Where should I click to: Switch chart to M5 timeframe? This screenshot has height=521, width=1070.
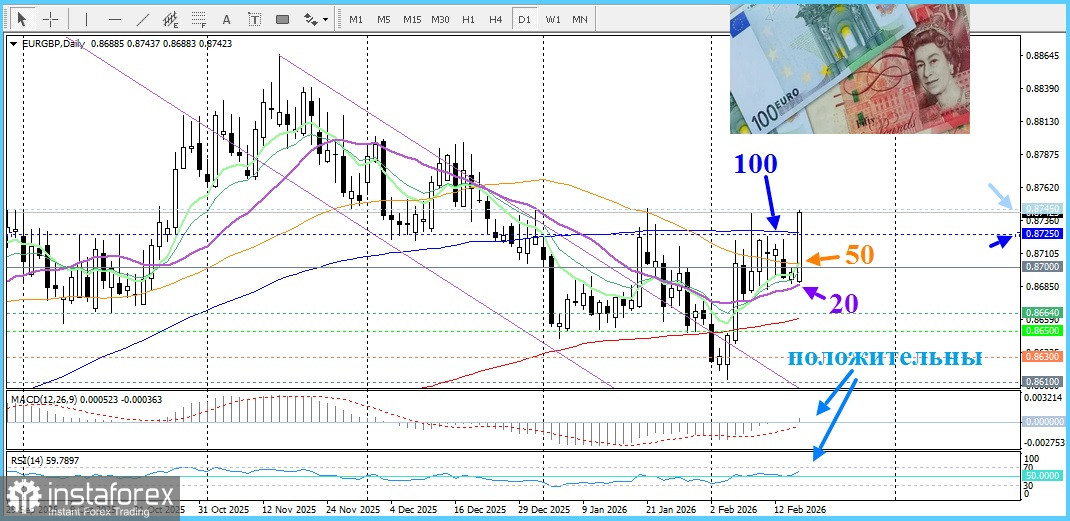tap(384, 19)
